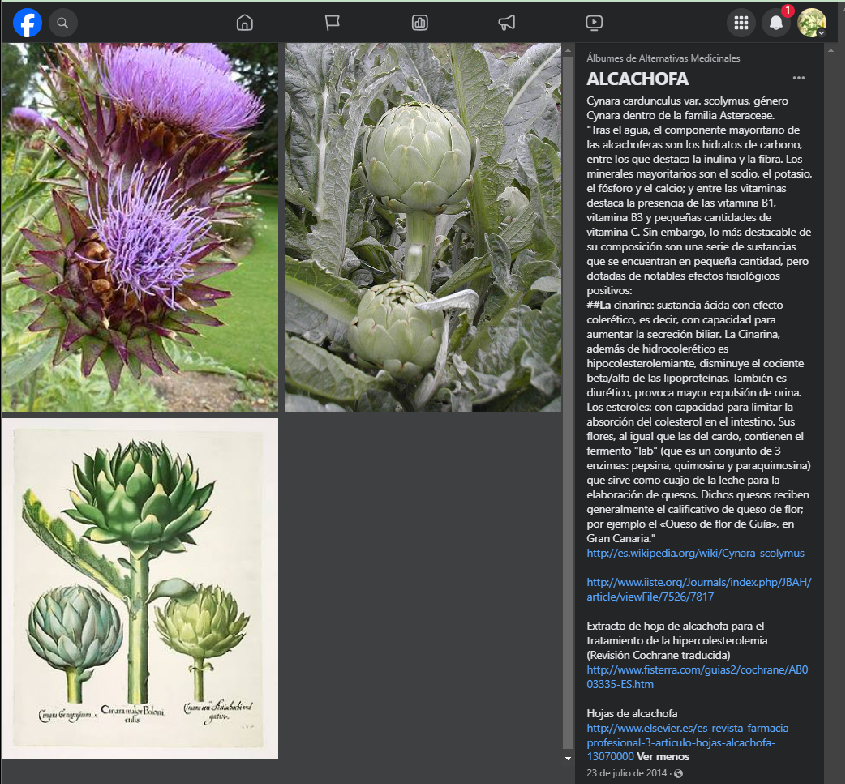Open the Ads megaphone icon

coord(507,22)
